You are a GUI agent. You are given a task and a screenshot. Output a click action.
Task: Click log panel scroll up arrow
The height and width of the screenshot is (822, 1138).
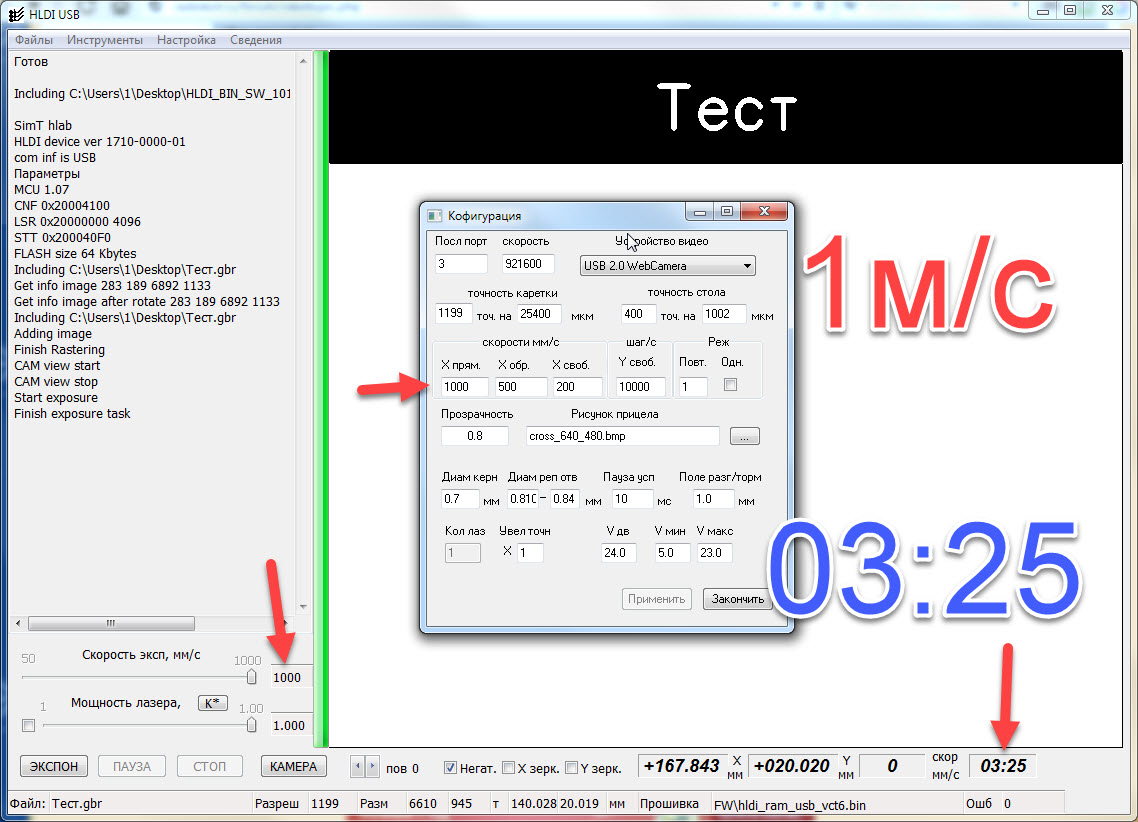point(303,62)
